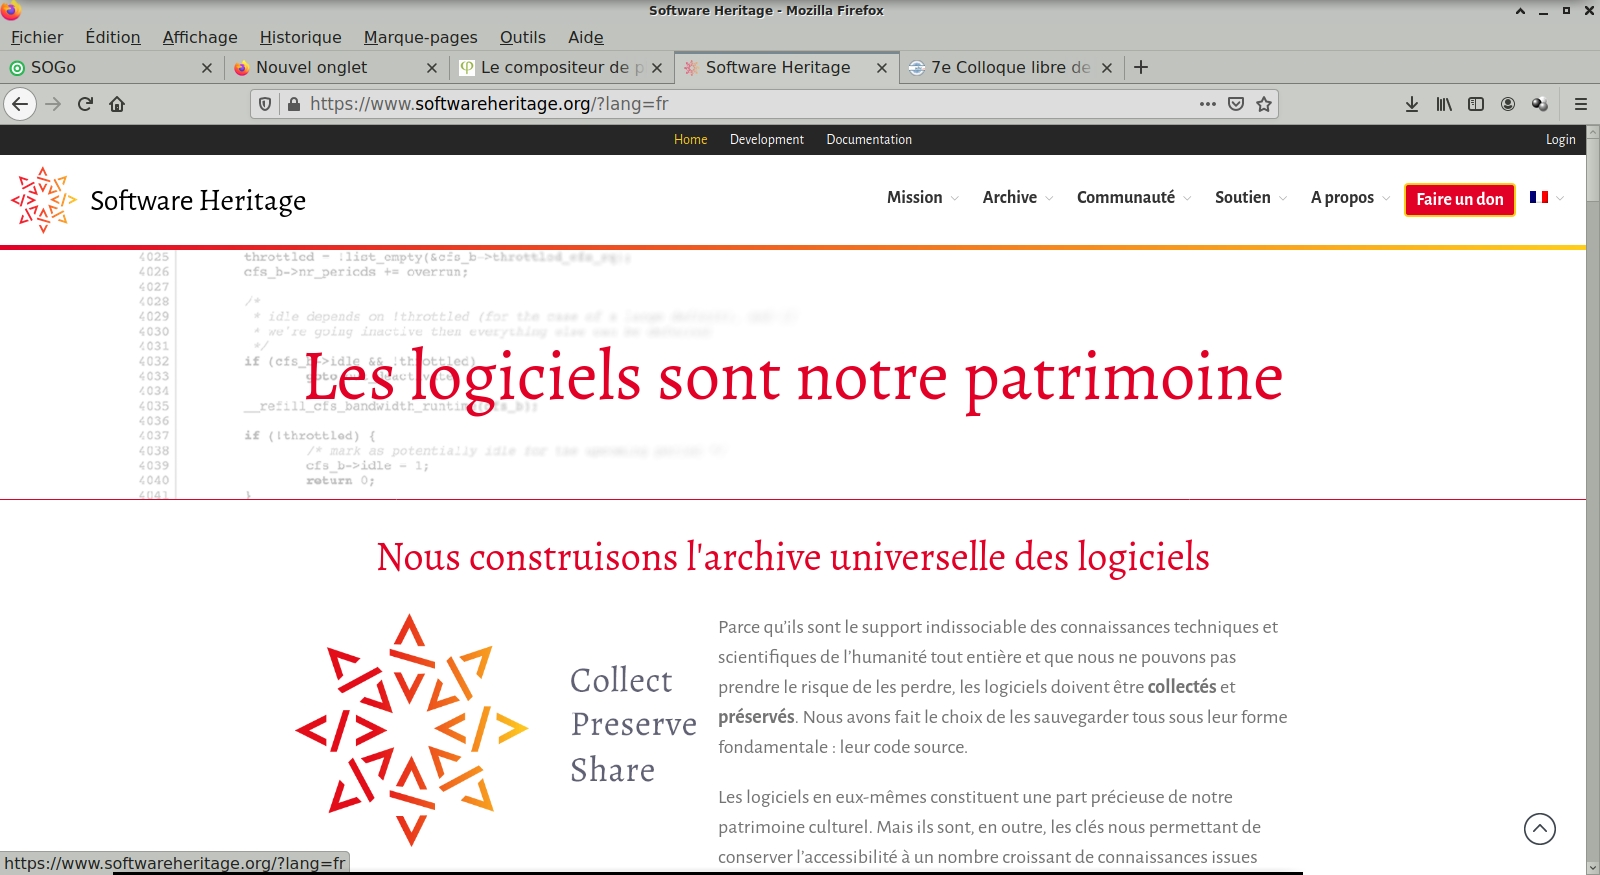Close the 7e Colloque libre tab
The width and height of the screenshot is (1600, 875).
click(1107, 68)
